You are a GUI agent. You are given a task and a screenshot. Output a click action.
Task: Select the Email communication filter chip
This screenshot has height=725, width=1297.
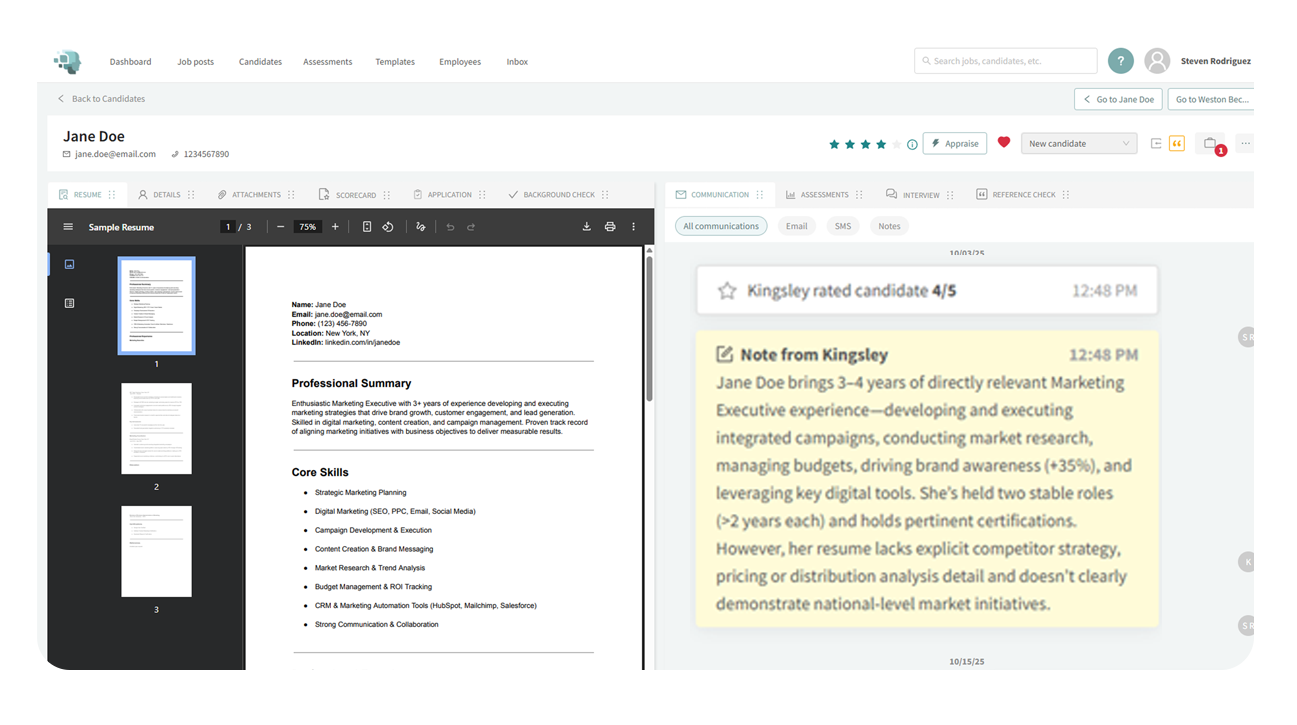(796, 226)
